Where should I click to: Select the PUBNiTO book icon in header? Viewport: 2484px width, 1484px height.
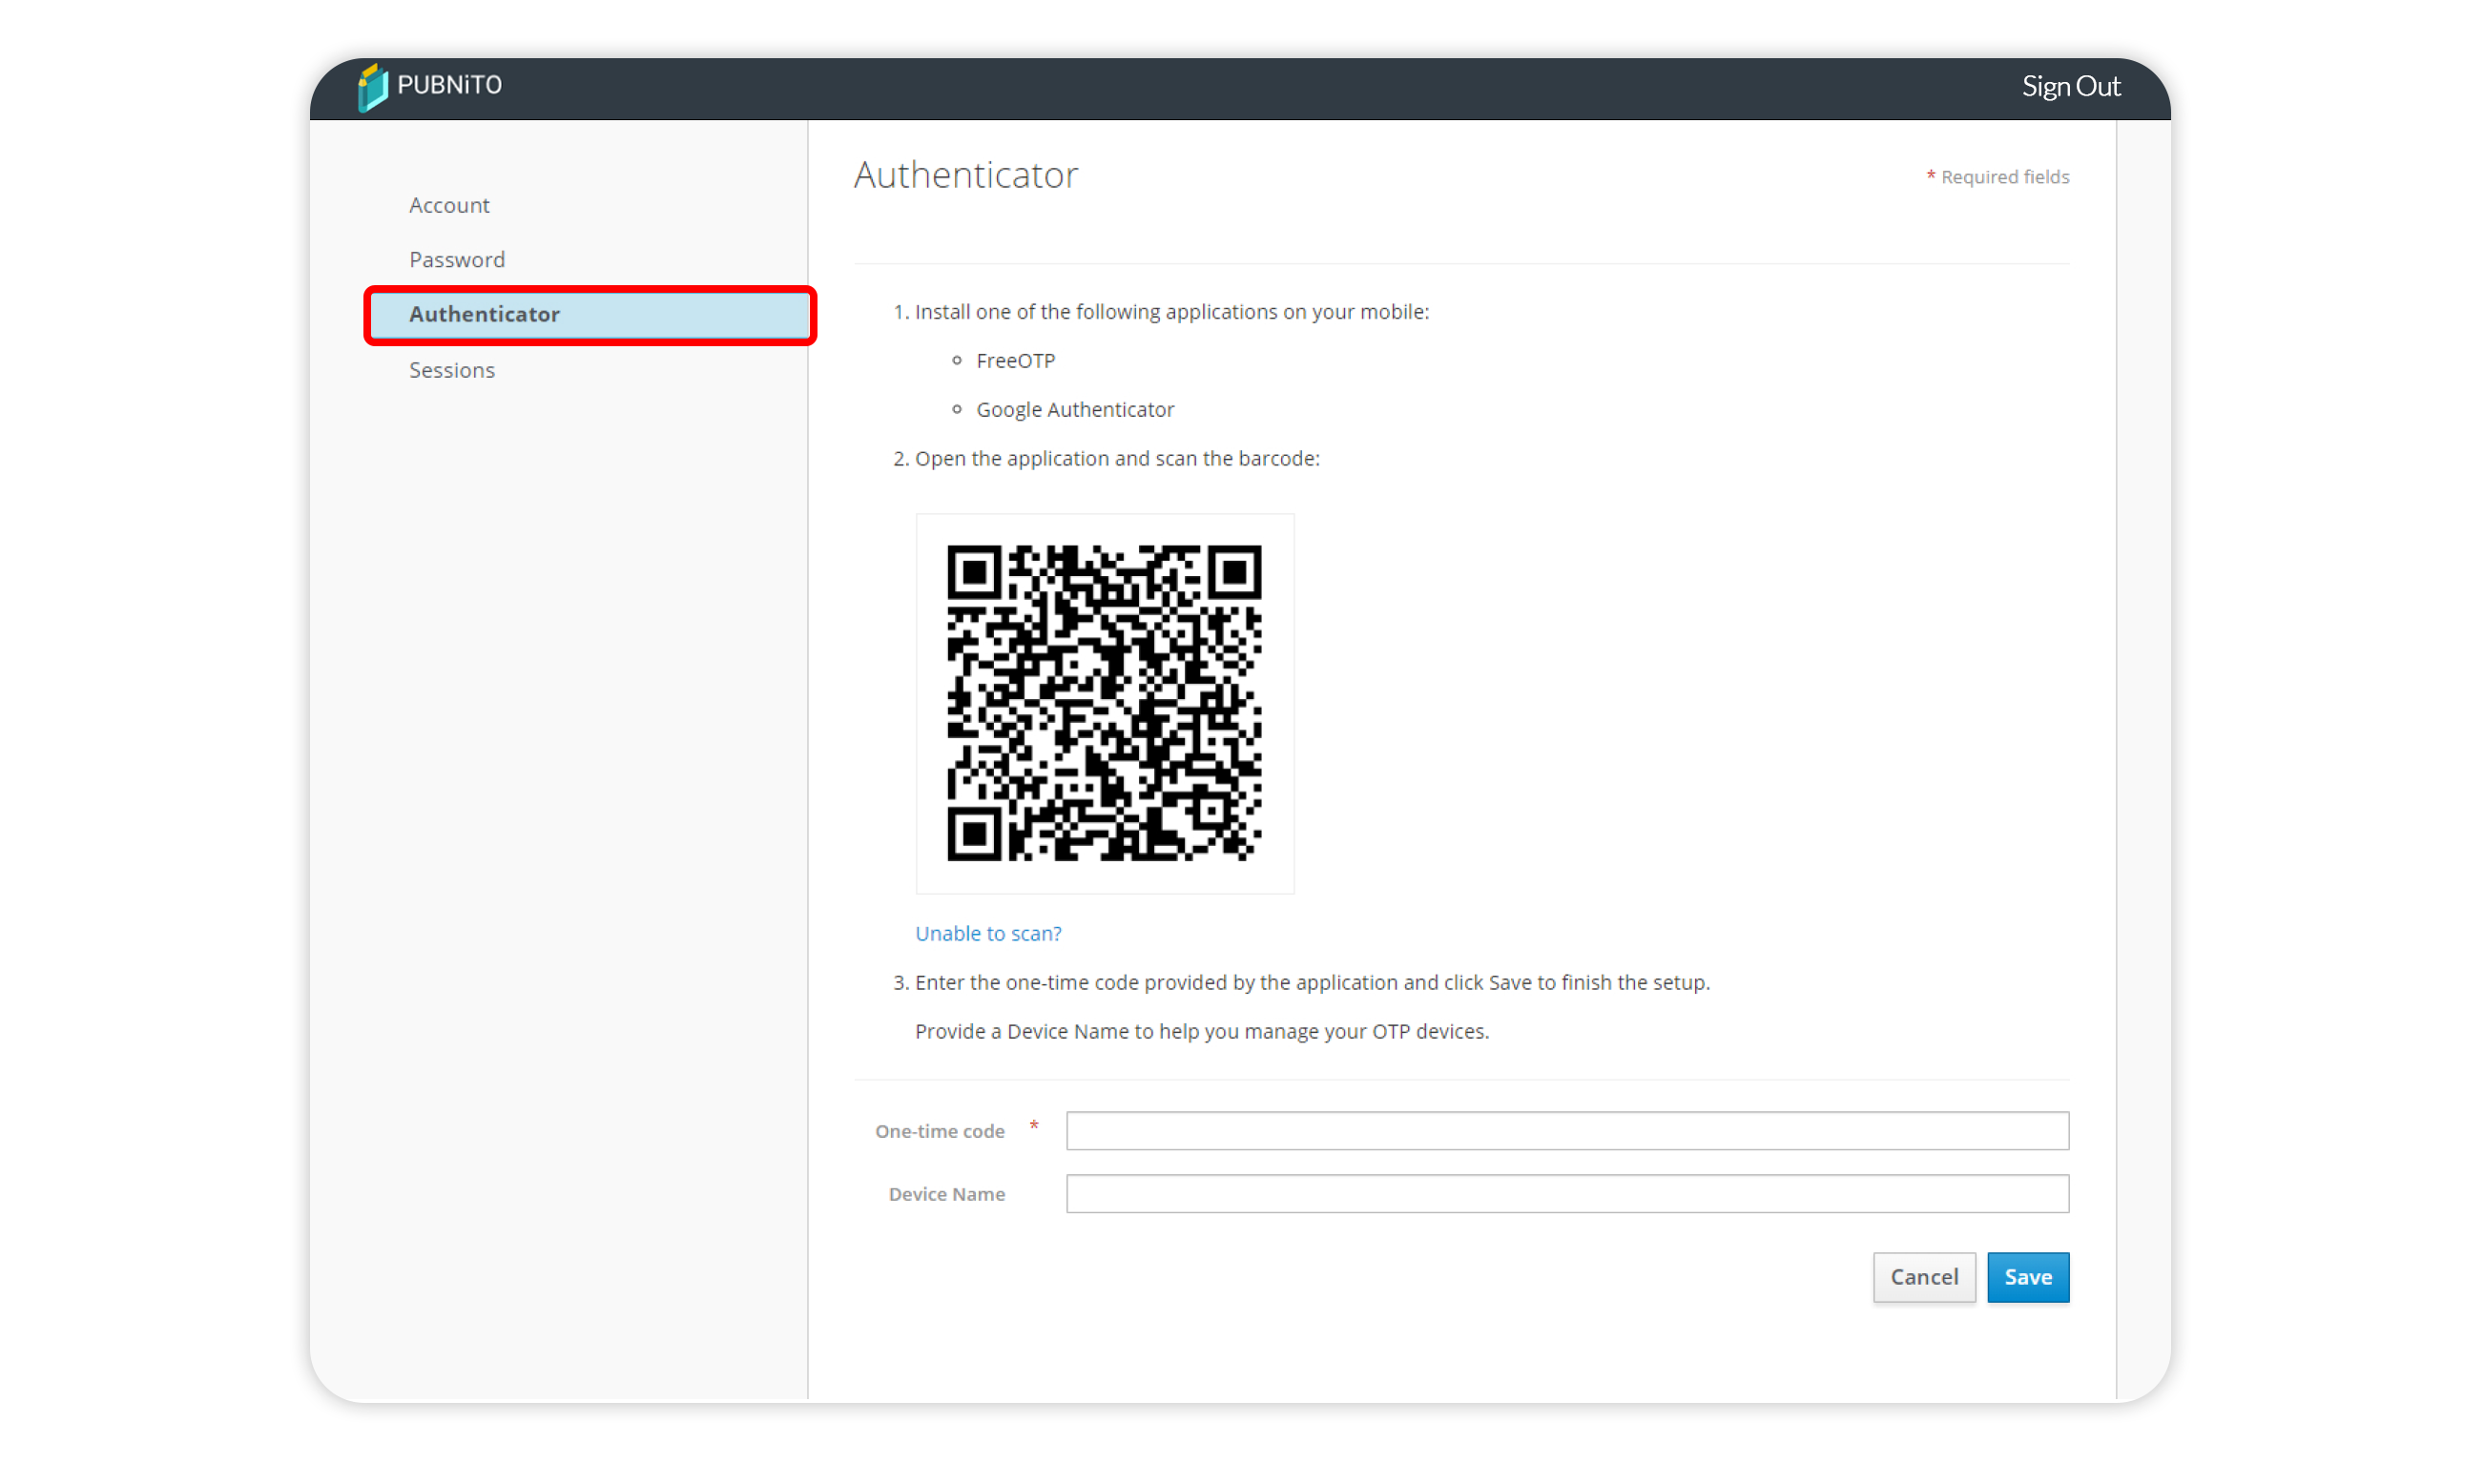coord(372,86)
